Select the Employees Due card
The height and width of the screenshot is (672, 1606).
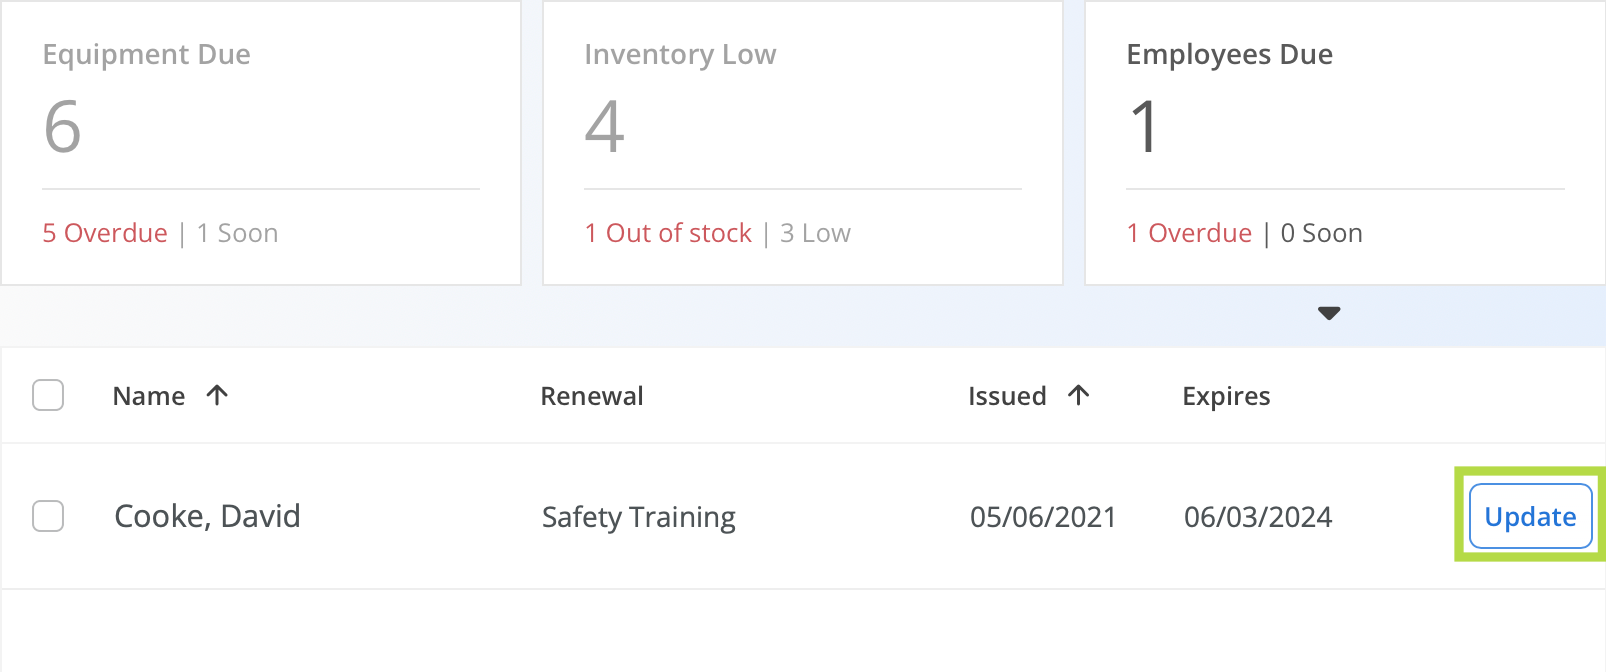(1345, 143)
